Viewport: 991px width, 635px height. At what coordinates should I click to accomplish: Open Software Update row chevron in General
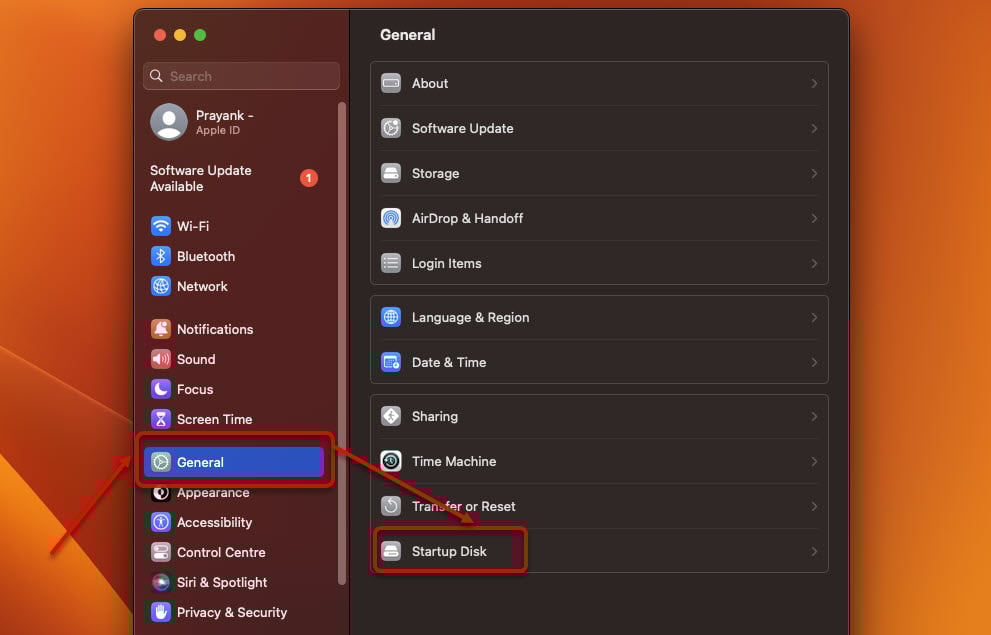pyautogui.click(x=814, y=128)
